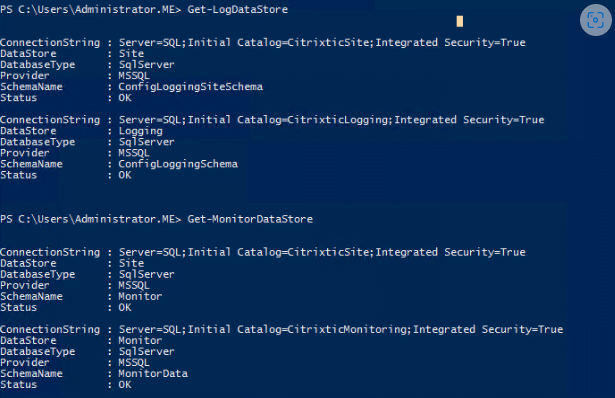This screenshot has height=398, width=615.
Task: Click the first Provider MSSQL value
Action: [134, 76]
